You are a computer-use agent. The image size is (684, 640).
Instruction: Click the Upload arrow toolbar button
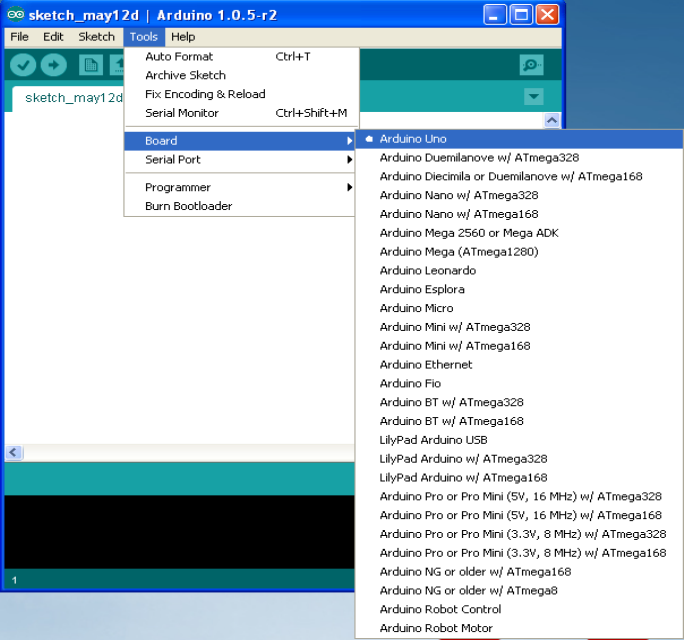pyautogui.click(x=54, y=65)
